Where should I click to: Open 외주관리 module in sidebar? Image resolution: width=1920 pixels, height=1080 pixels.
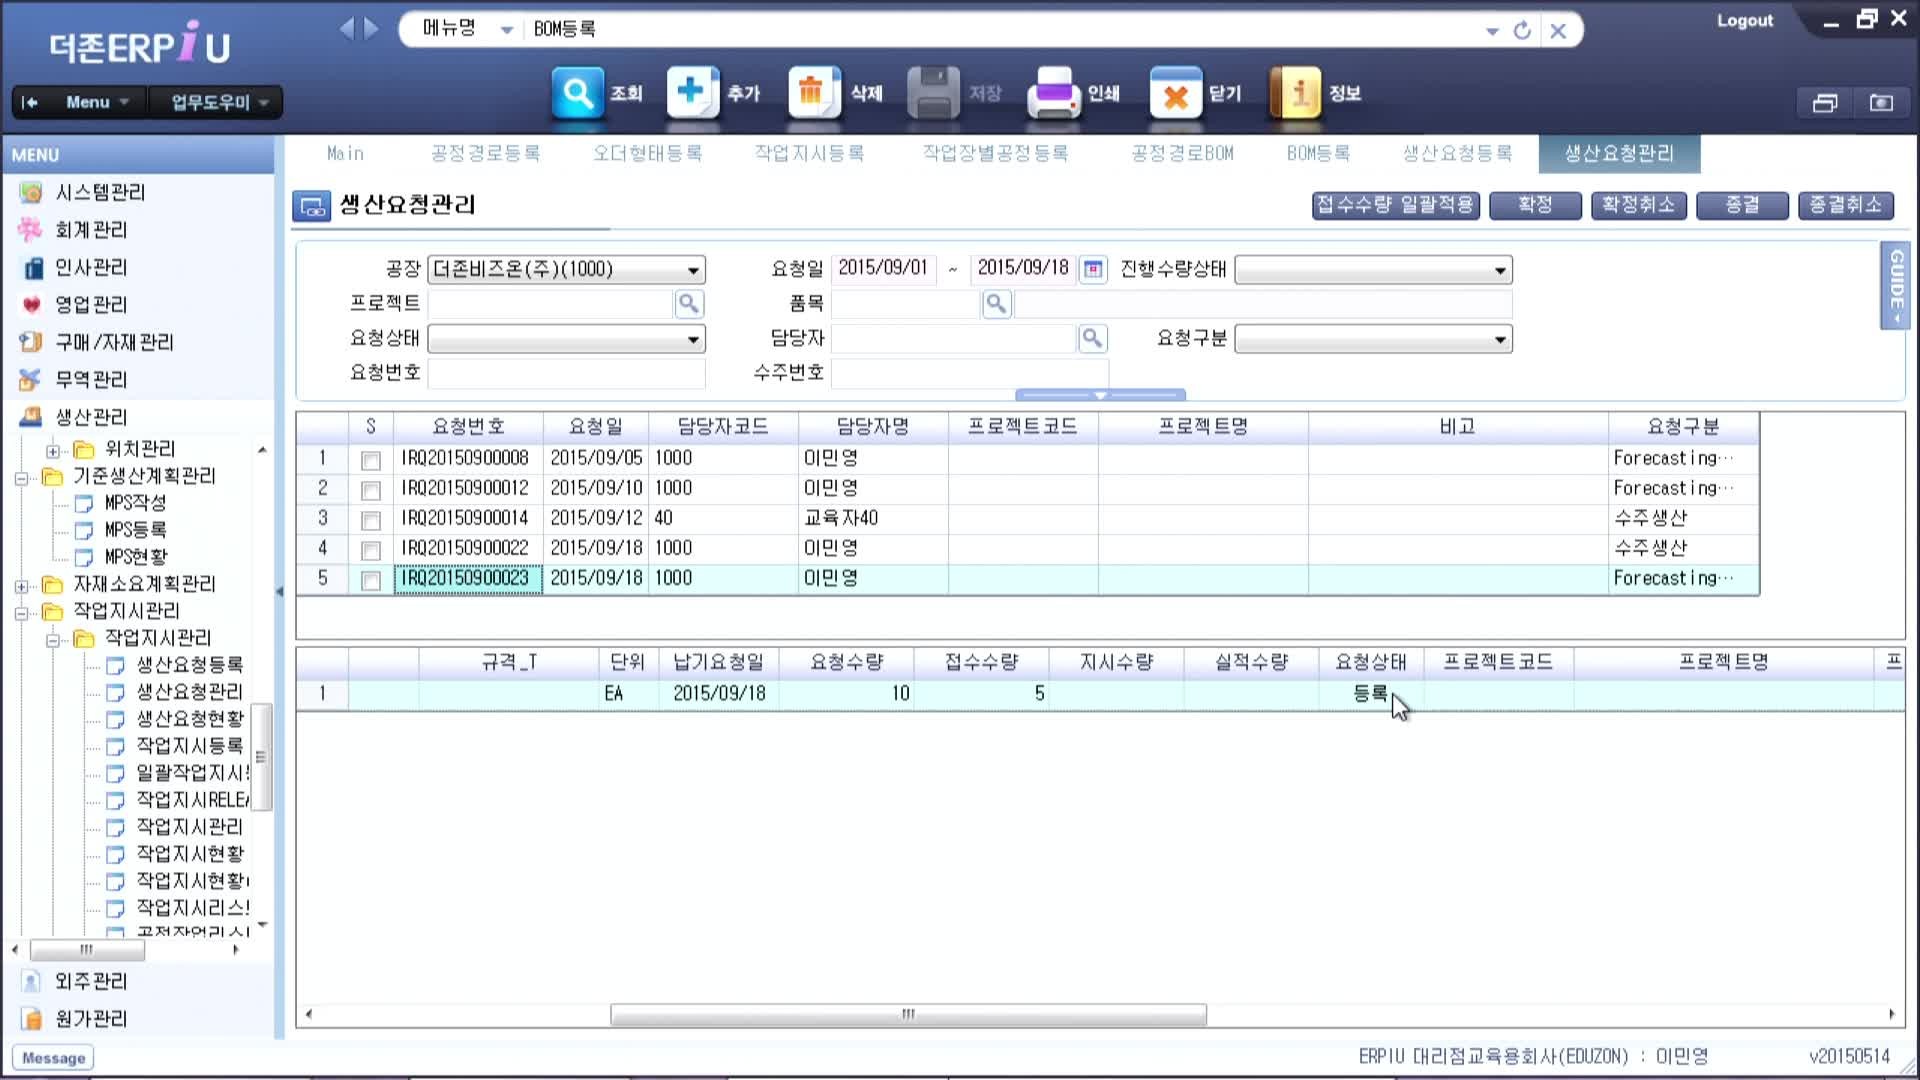(91, 981)
